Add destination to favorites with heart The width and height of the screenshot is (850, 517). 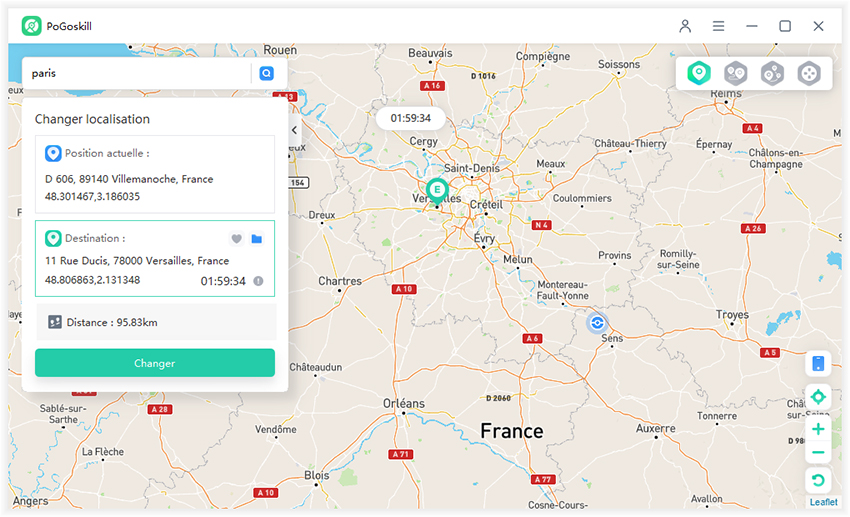click(236, 238)
